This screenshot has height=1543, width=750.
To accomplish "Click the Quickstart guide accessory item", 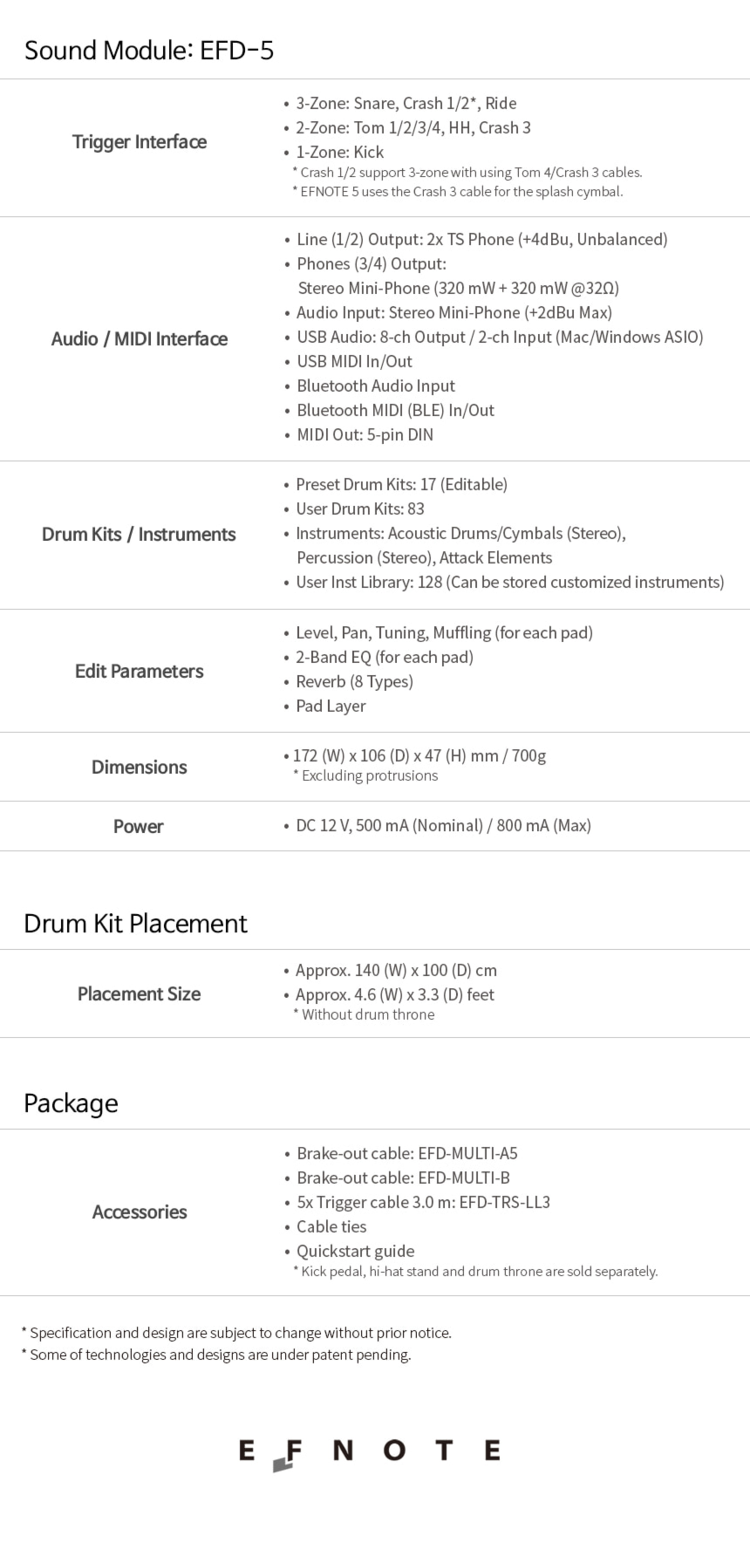I will tap(355, 1251).
